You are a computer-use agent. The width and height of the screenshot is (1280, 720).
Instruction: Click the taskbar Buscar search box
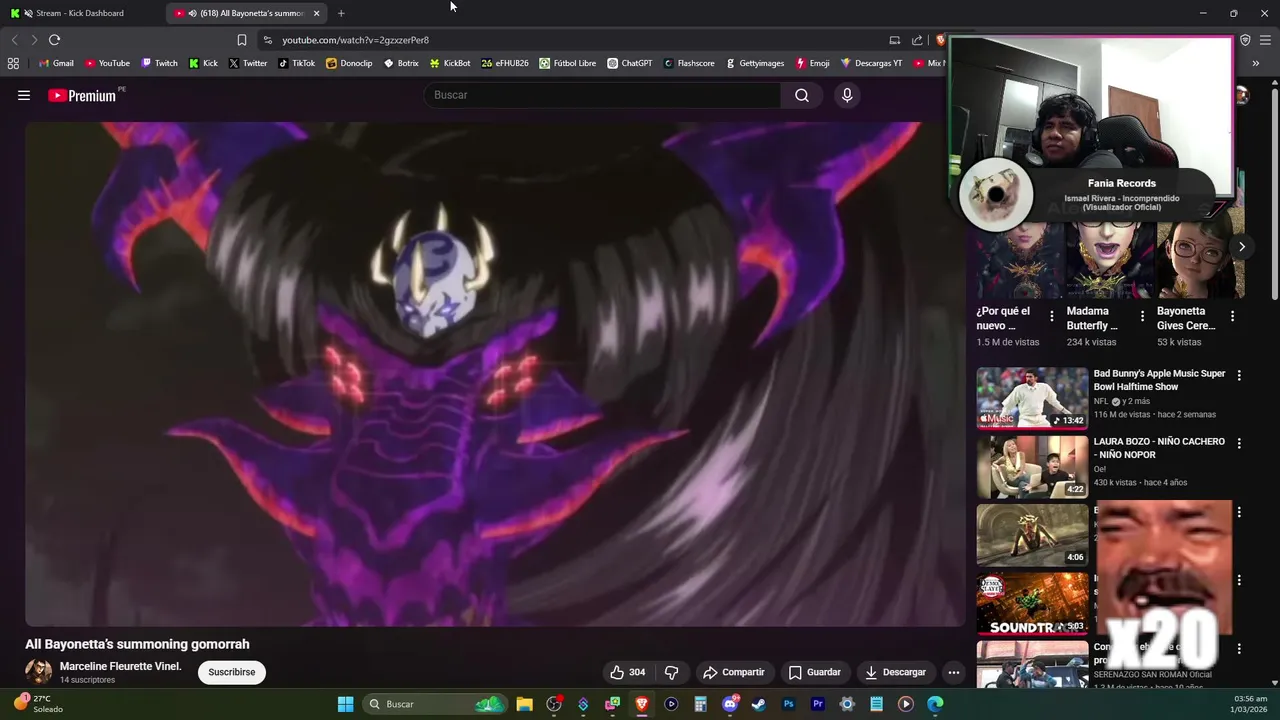click(434, 704)
